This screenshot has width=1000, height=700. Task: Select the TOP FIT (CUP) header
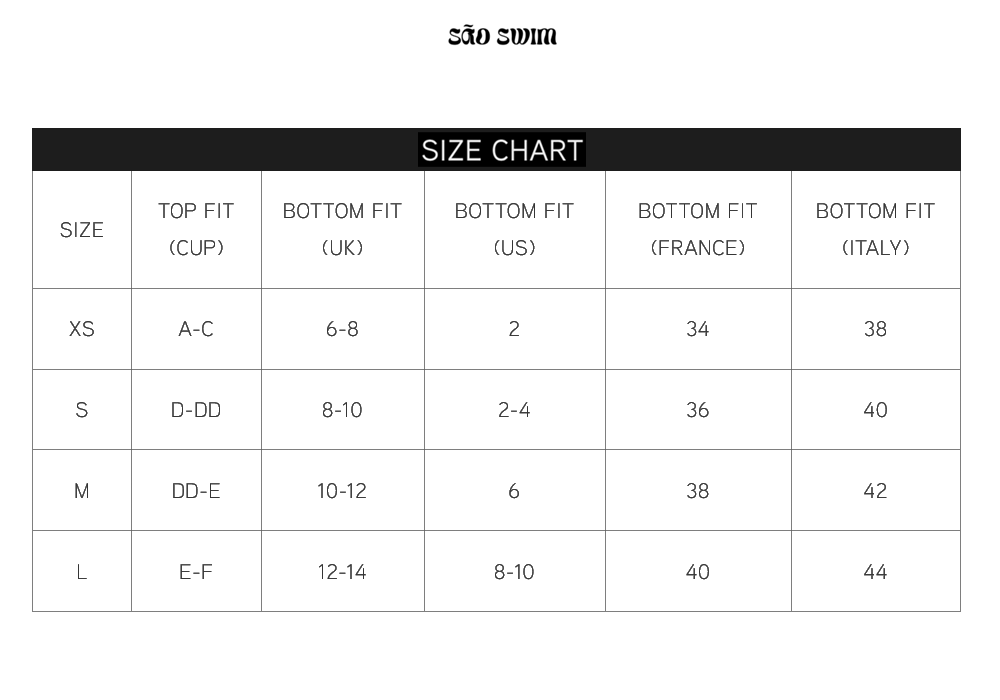pyautogui.click(x=196, y=230)
